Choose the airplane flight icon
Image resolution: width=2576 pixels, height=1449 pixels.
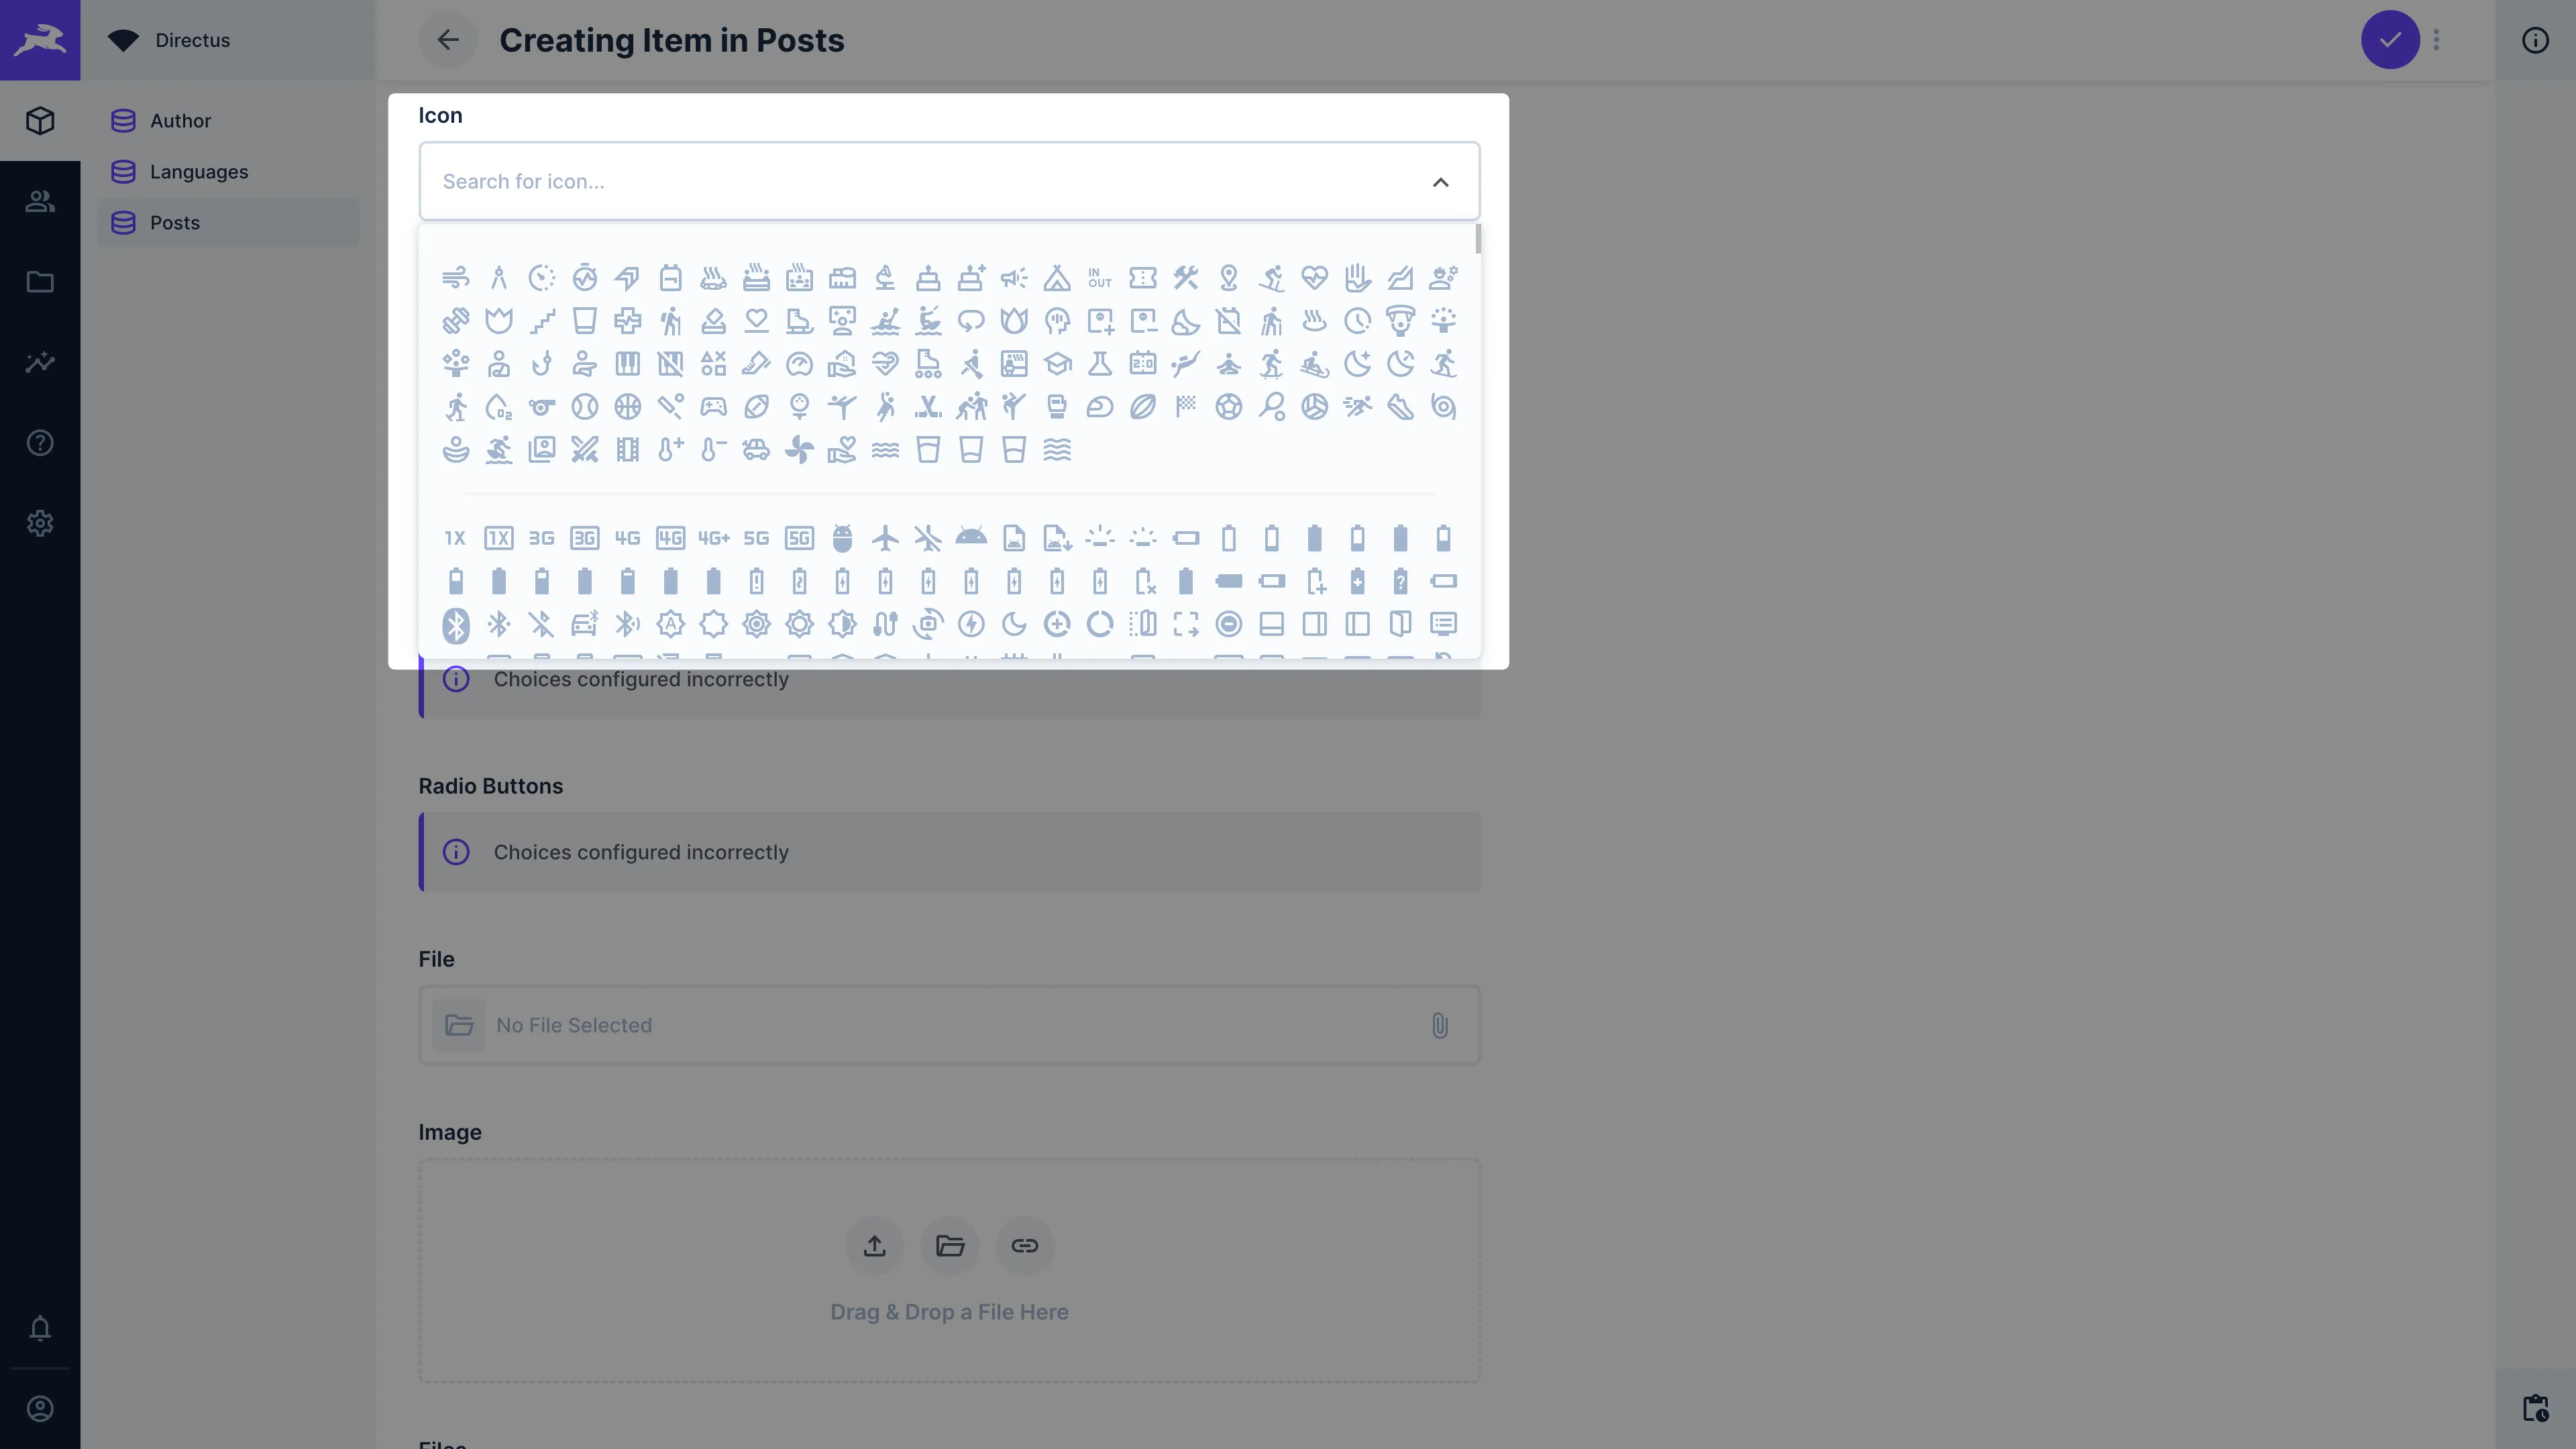pos(885,538)
